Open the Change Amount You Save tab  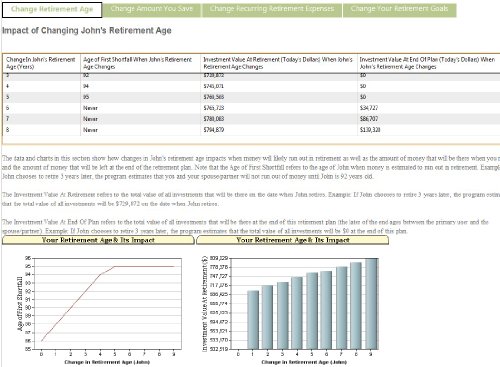click(x=152, y=10)
